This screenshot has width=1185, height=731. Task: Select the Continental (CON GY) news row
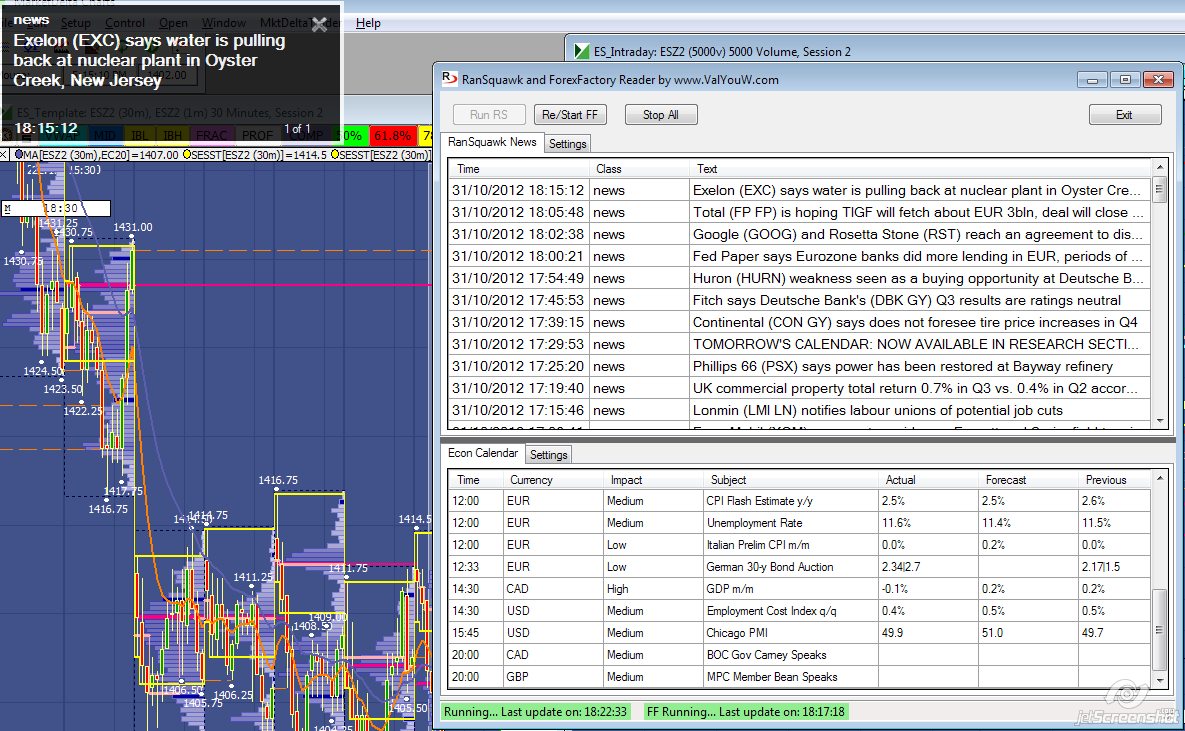(x=800, y=321)
